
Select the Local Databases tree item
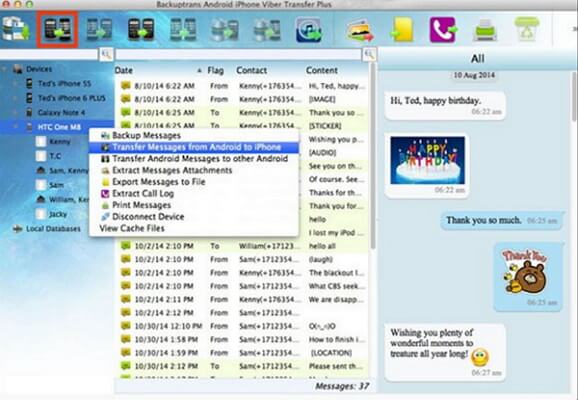tap(53, 229)
